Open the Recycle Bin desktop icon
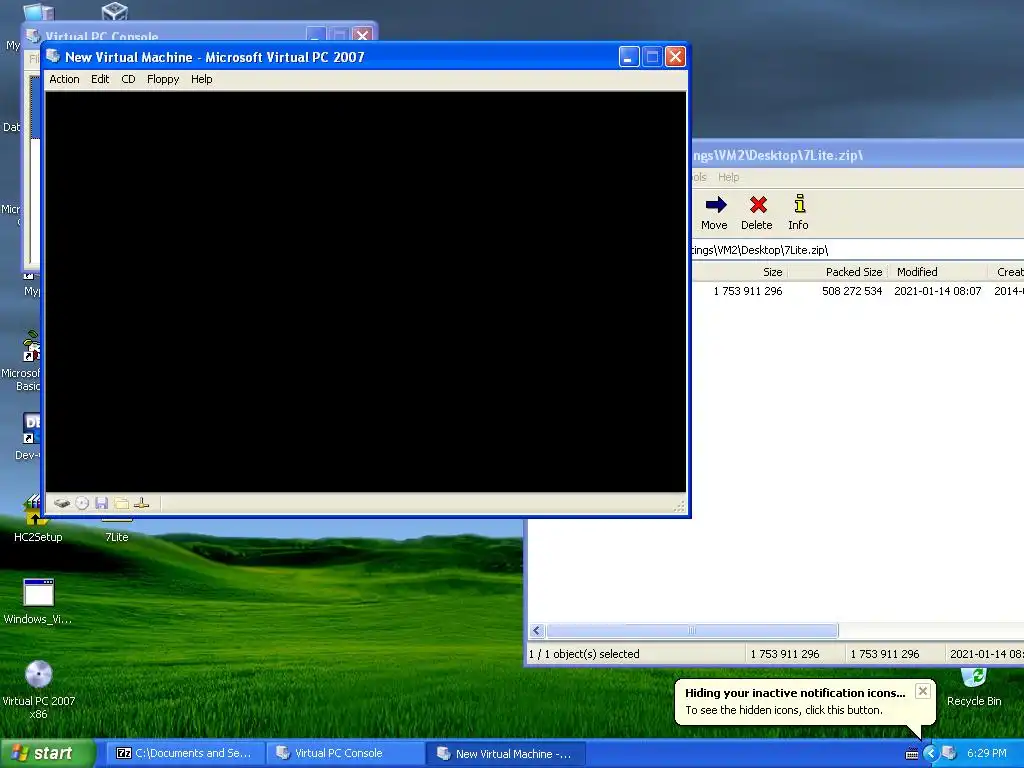The height and width of the screenshot is (768, 1024). click(974, 688)
